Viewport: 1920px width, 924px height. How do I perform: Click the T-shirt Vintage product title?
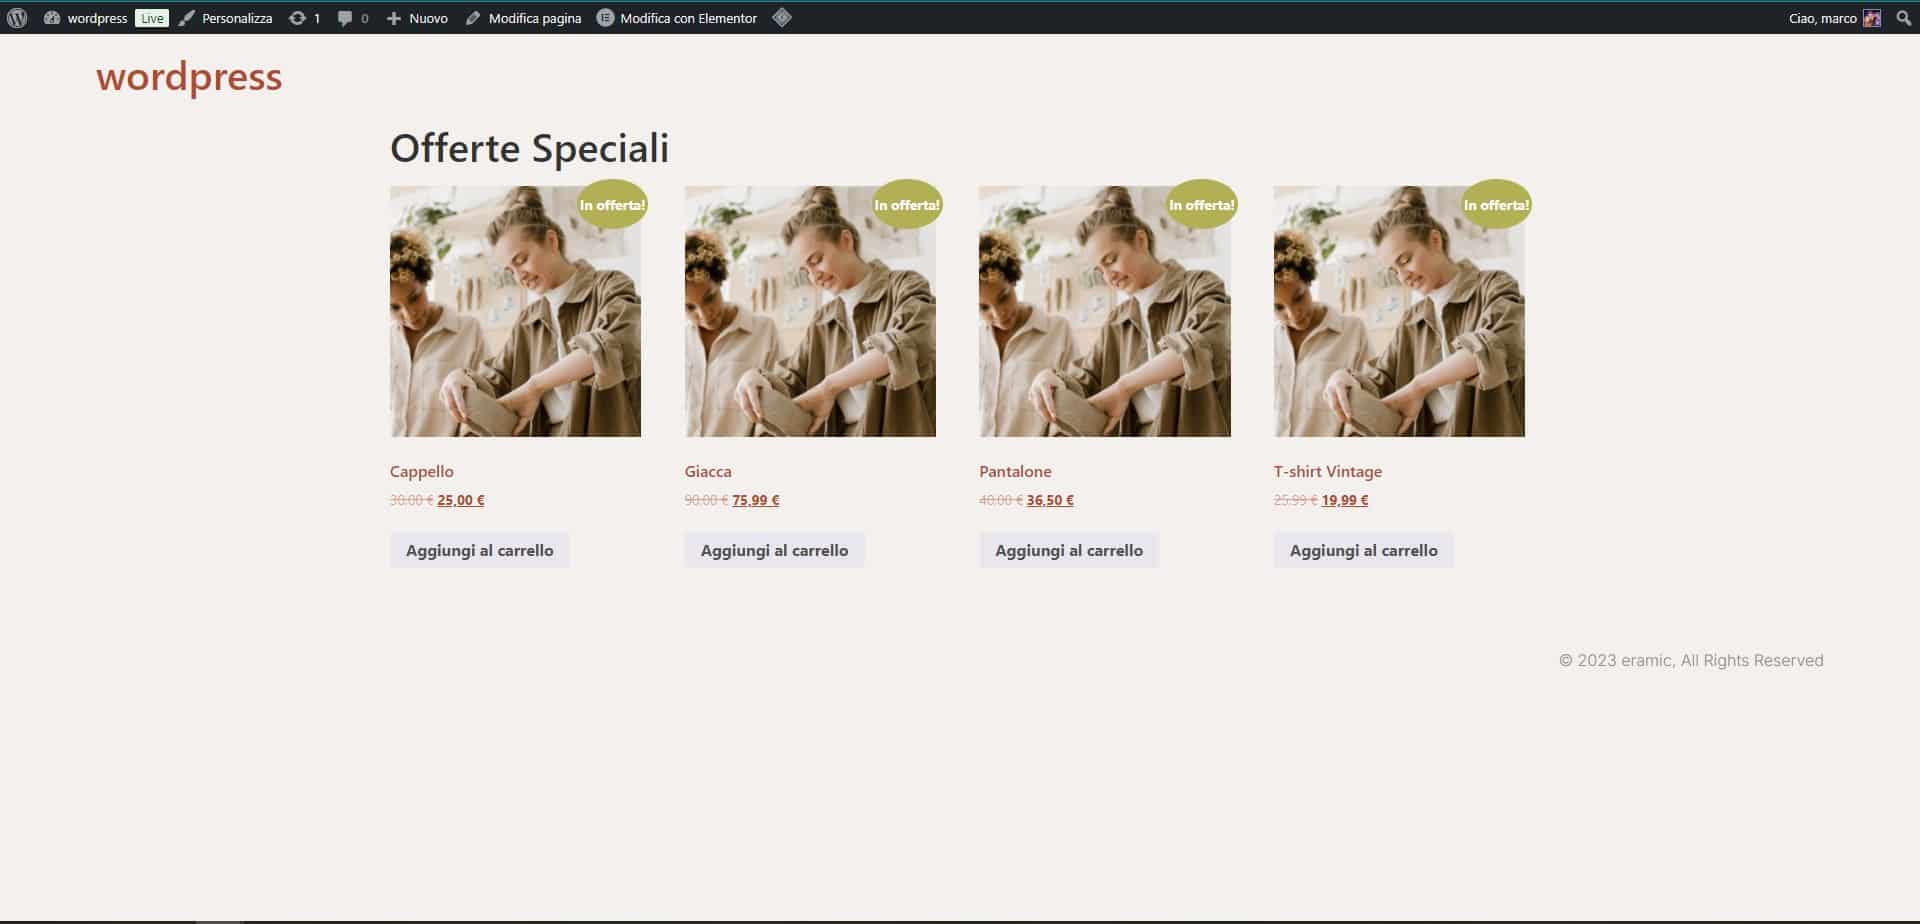(x=1328, y=471)
